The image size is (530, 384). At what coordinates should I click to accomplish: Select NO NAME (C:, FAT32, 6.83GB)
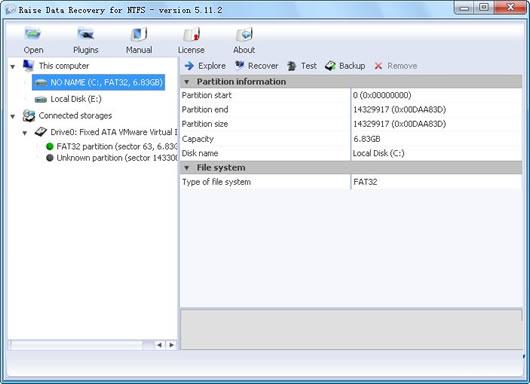pyautogui.click(x=98, y=82)
